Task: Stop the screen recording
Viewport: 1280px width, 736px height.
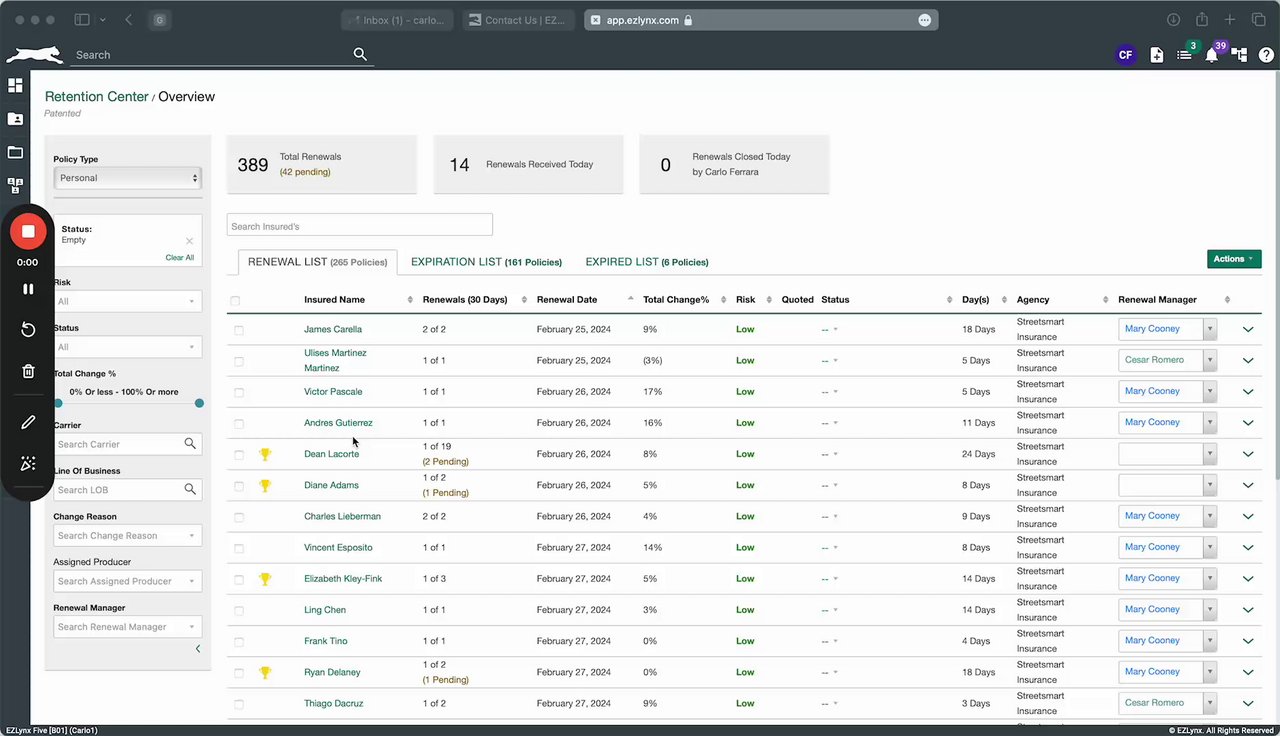Action: pyautogui.click(x=28, y=232)
